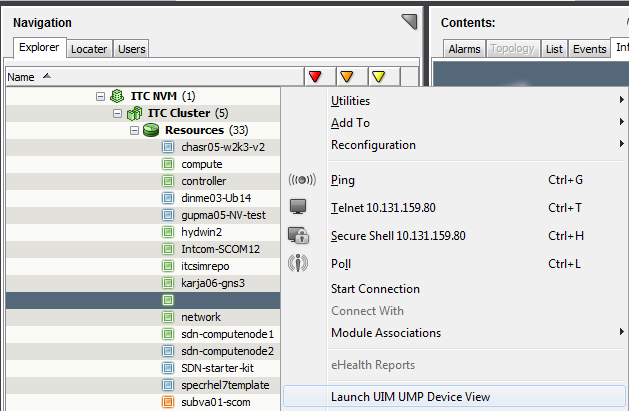Select the karja06-gns3 label in tree
This screenshot has width=629, height=411.
(213, 283)
